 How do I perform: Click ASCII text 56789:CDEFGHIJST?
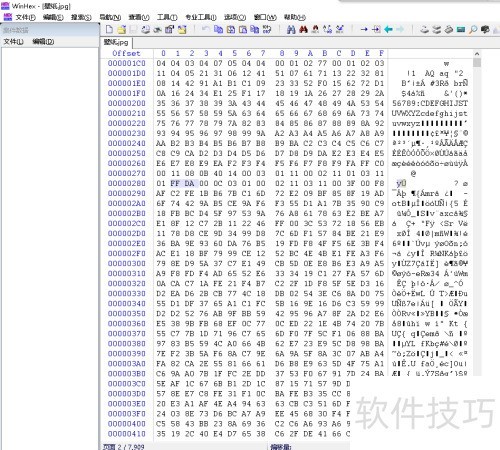430,103
